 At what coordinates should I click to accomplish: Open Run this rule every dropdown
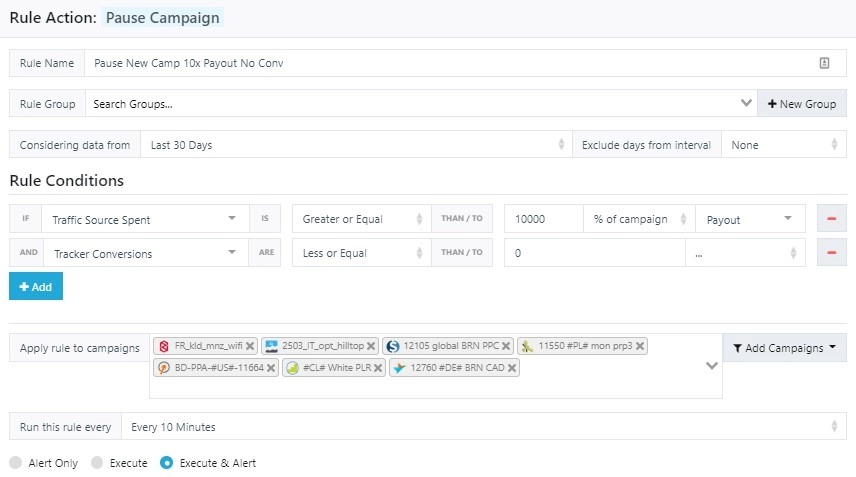pos(483,426)
